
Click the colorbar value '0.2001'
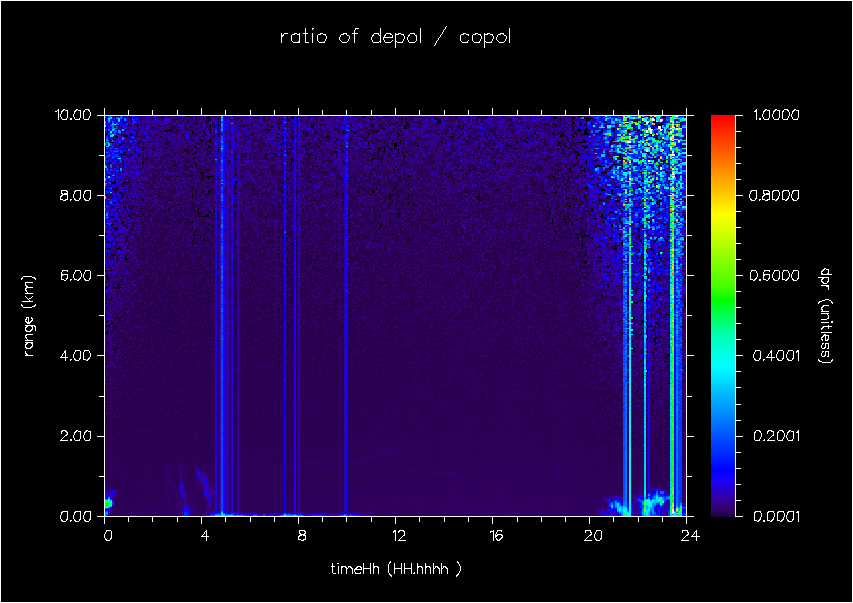coord(776,436)
